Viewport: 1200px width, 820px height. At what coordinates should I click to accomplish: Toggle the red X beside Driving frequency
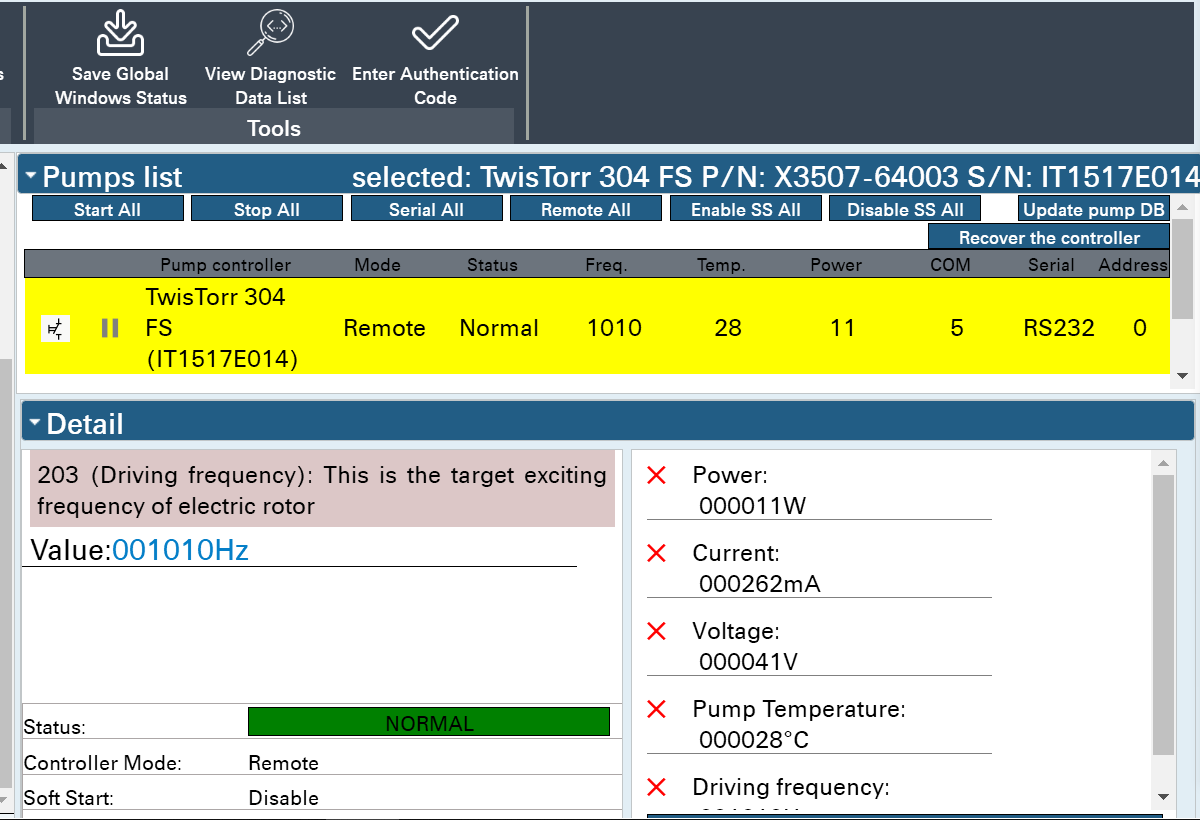[657, 788]
